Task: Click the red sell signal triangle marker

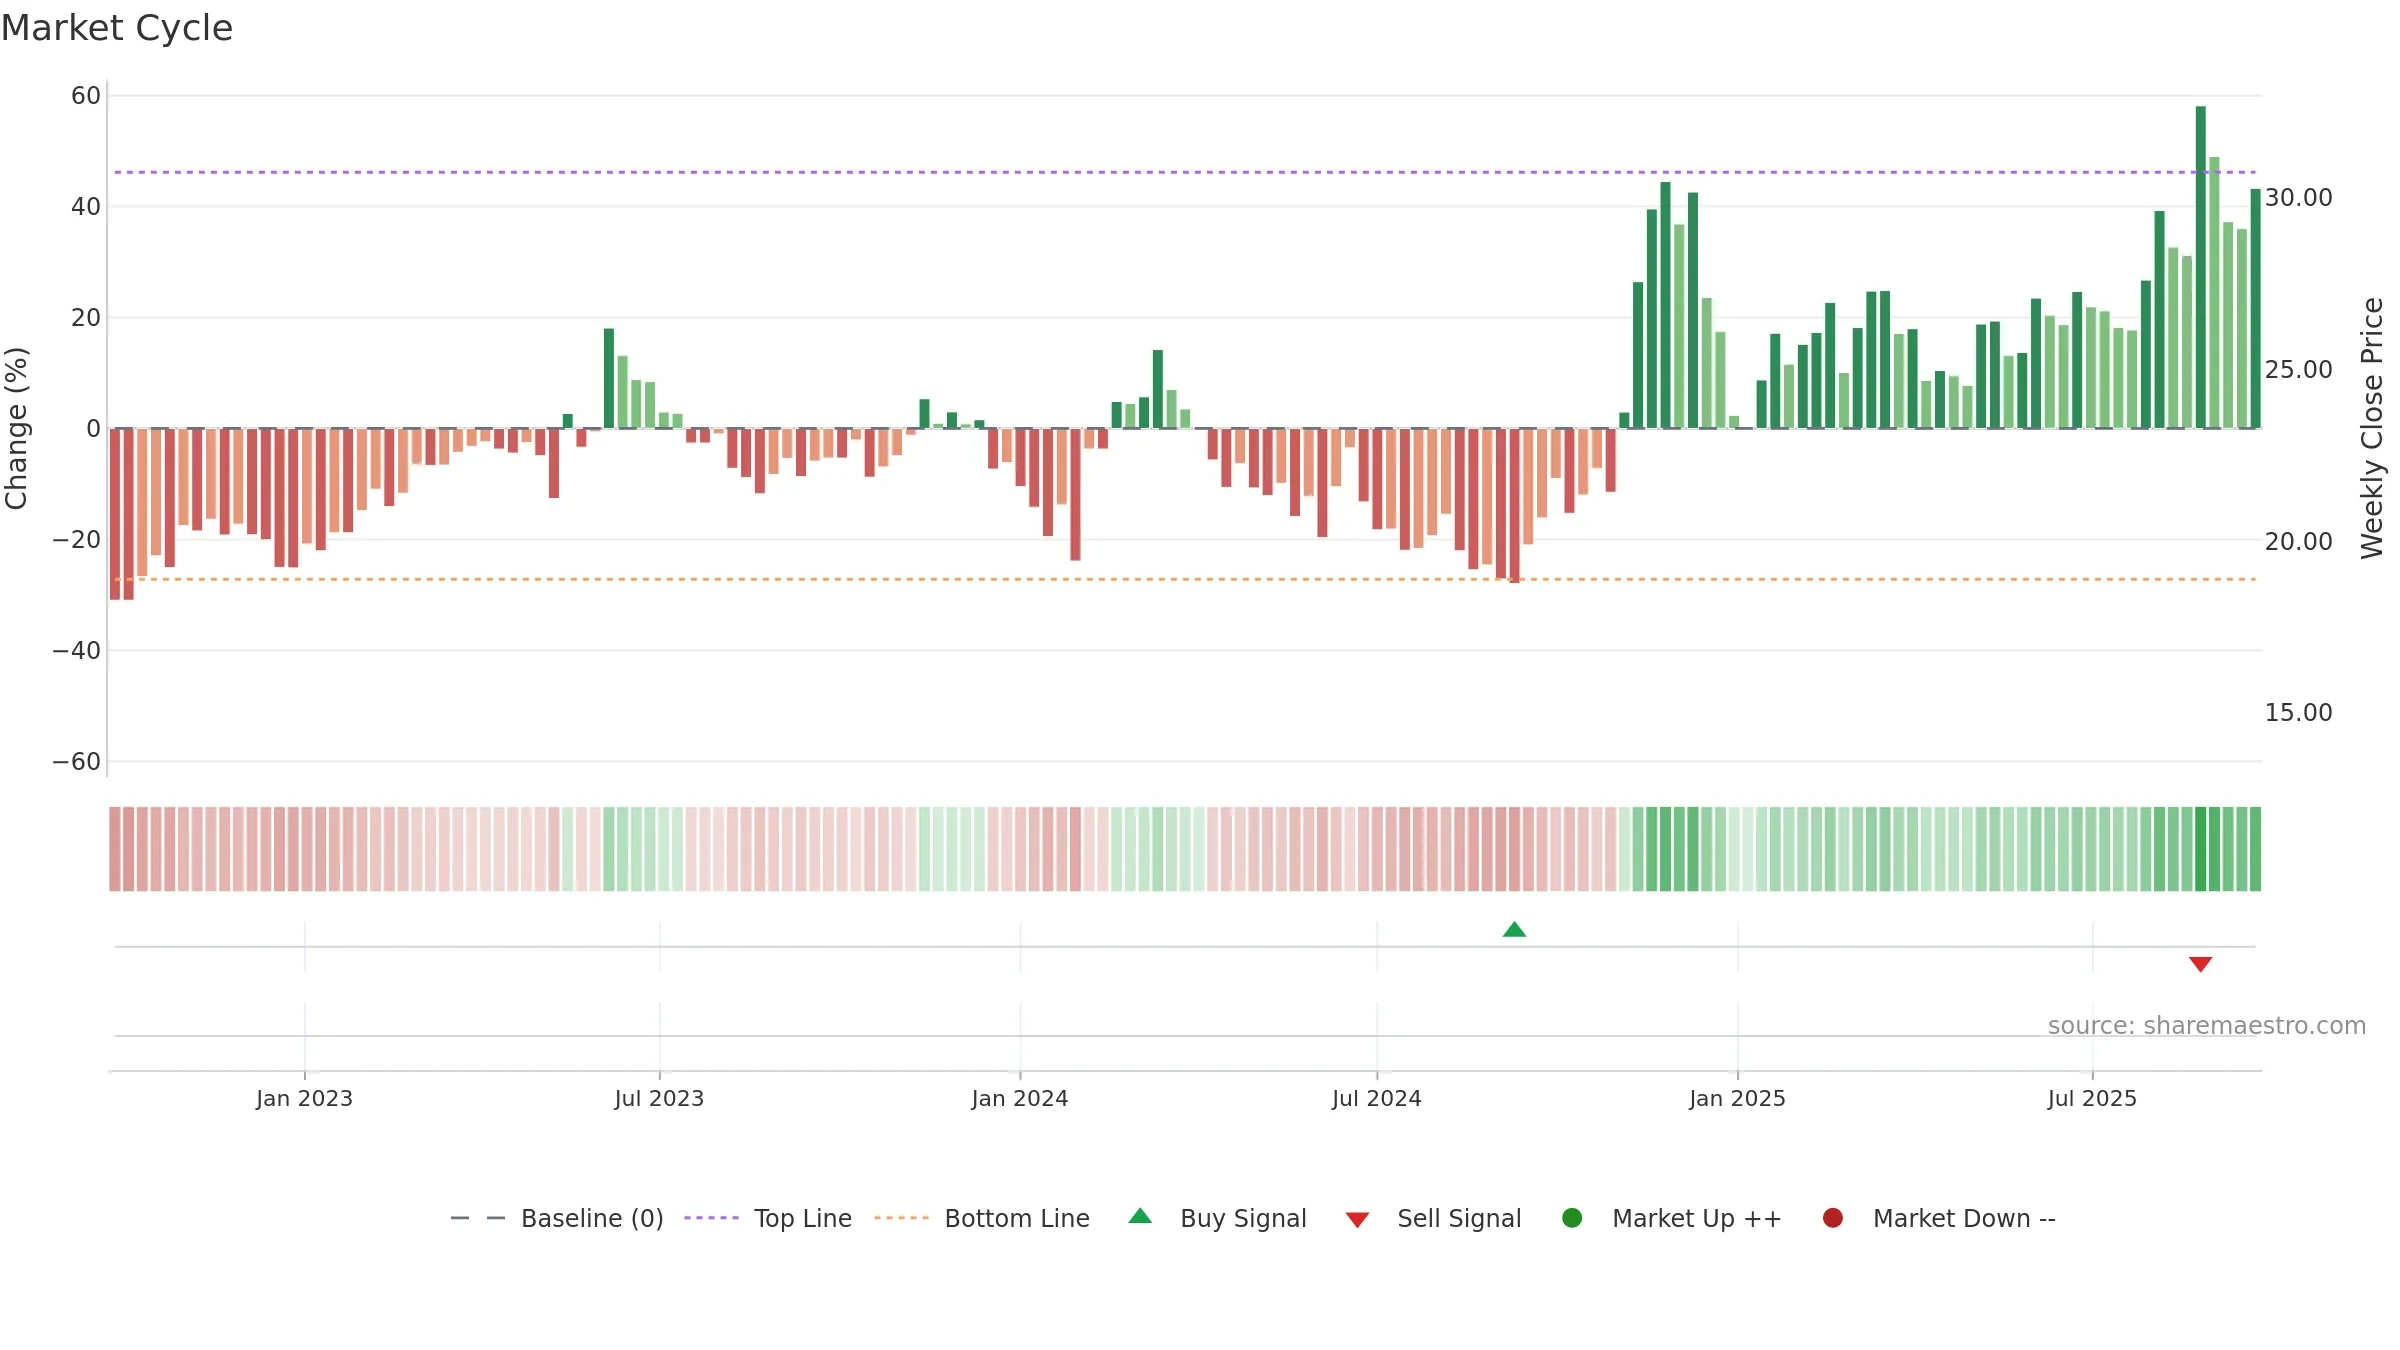Action: 2200,964
